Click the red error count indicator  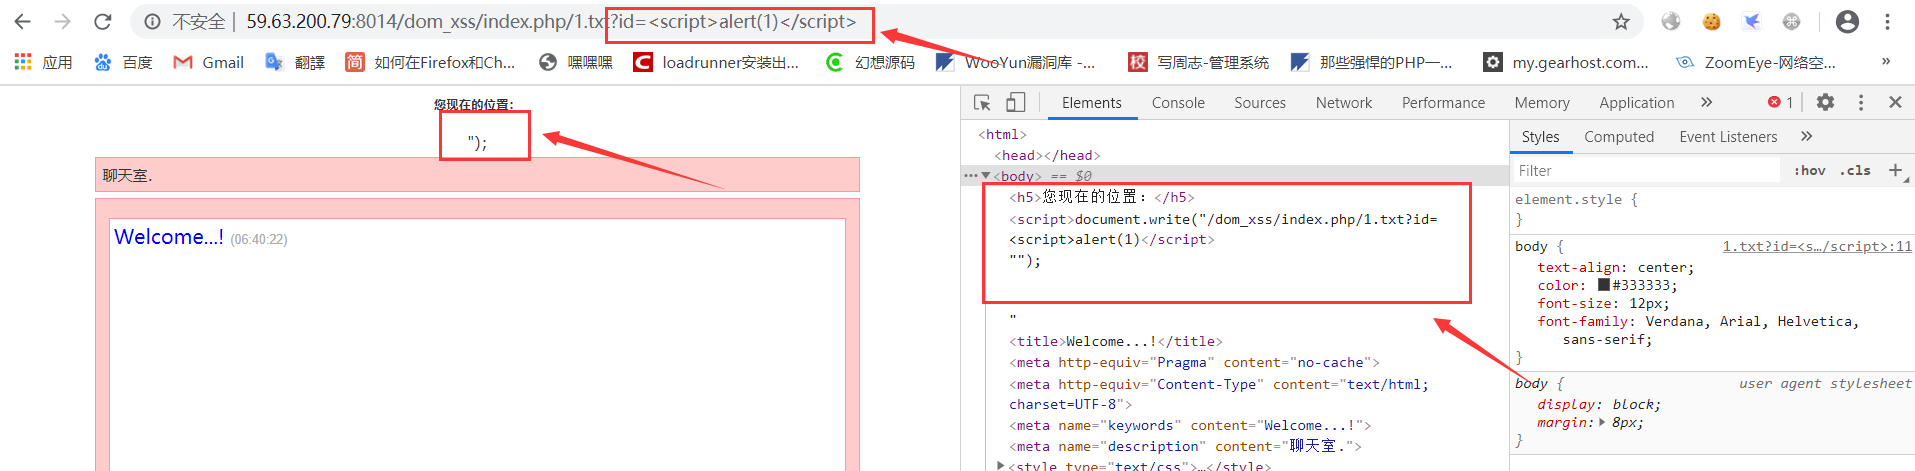1780,102
